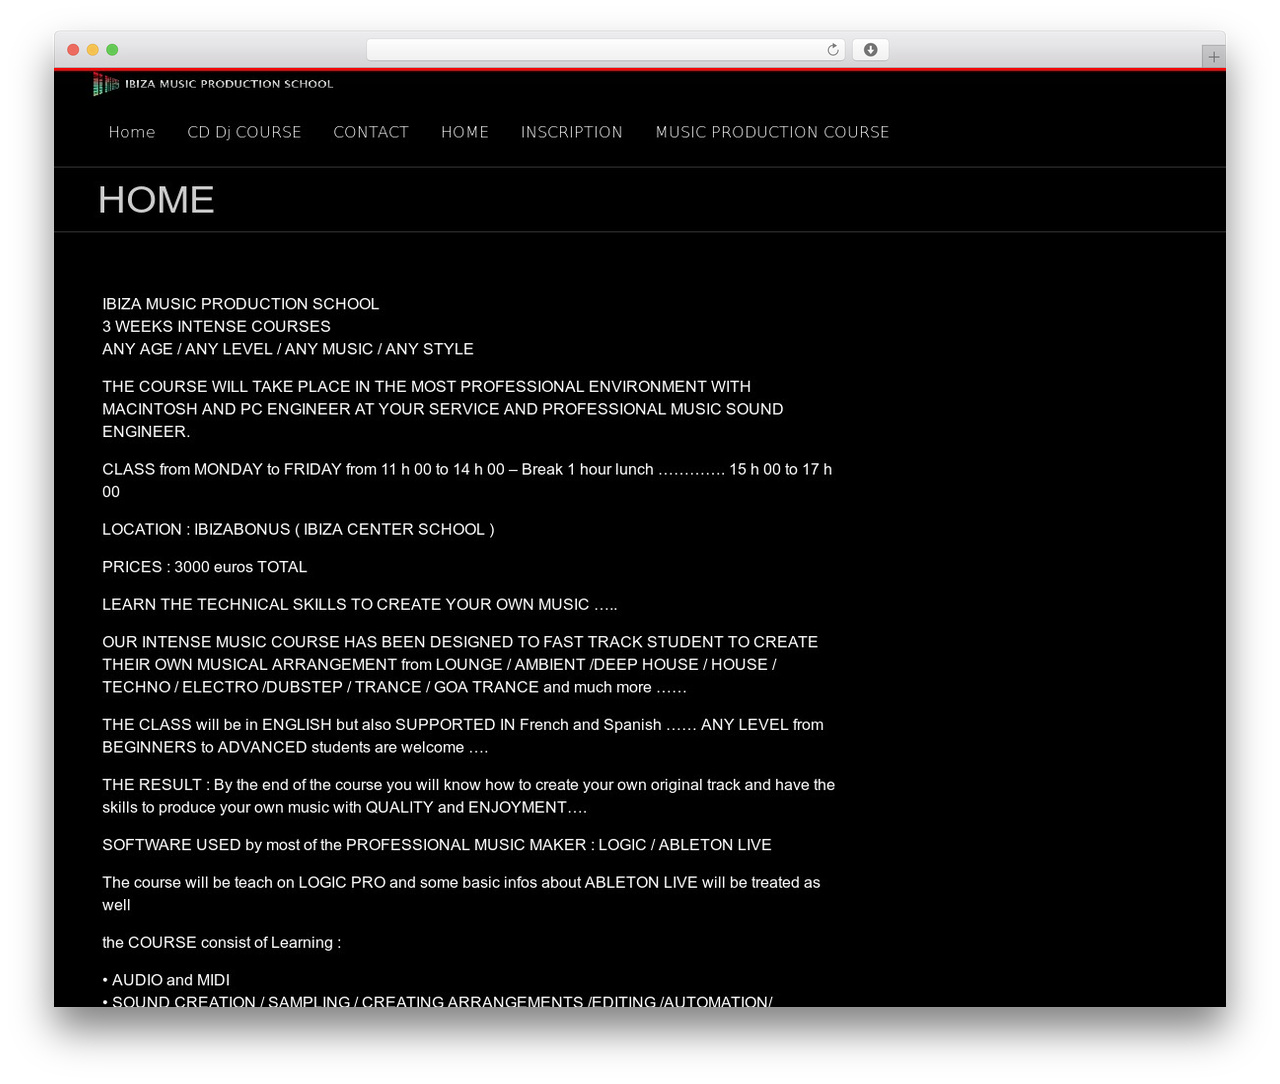
Task: Navigate to MUSIC PRODUCTION COURSE
Action: pos(772,132)
